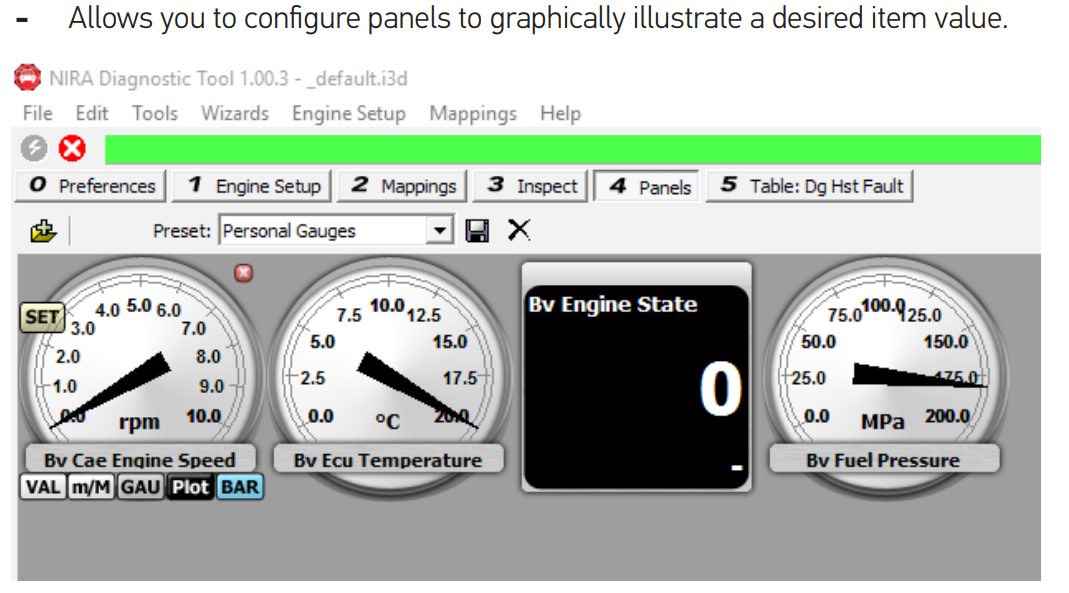Click the red X disconnect icon
This screenshot has height=593, width=1069.
(x=72, y=148)
